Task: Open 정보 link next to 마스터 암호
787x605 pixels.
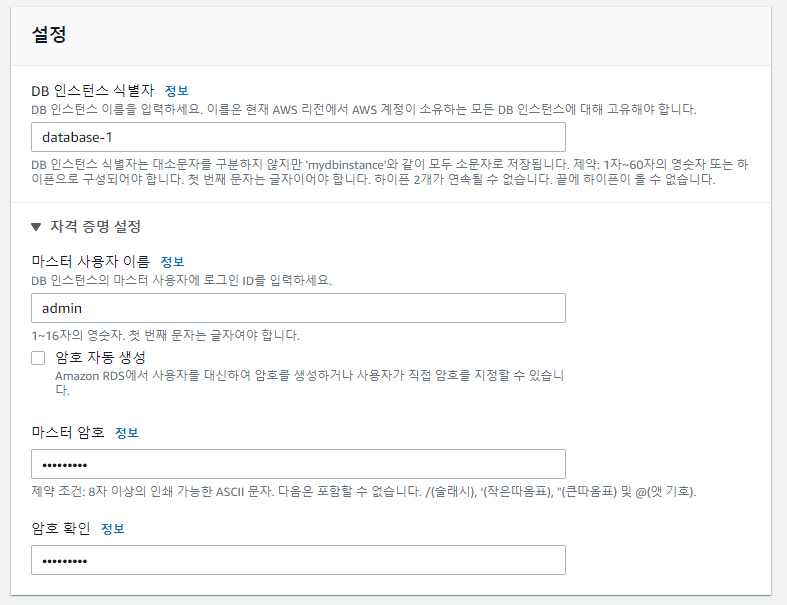Action: coord(126,433)
